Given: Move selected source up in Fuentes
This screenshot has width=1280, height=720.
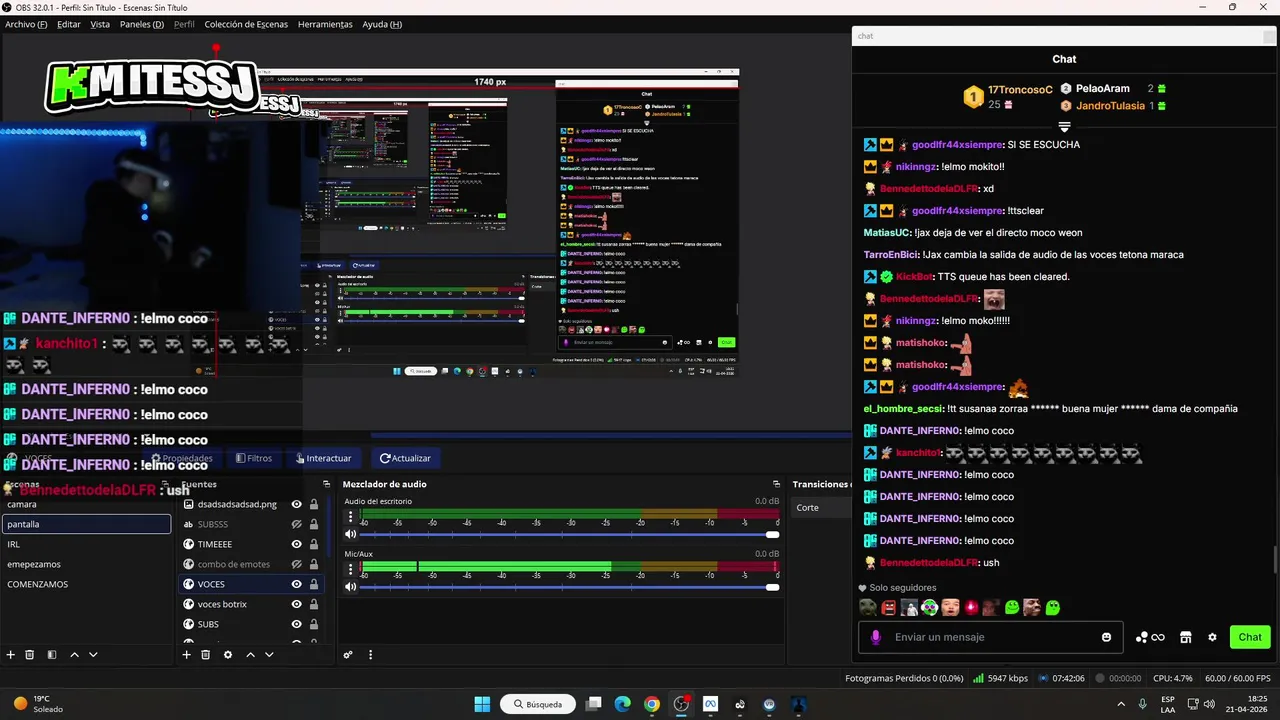Looking at the screenshot, I should pyautogui.click(x=250, y=655).
